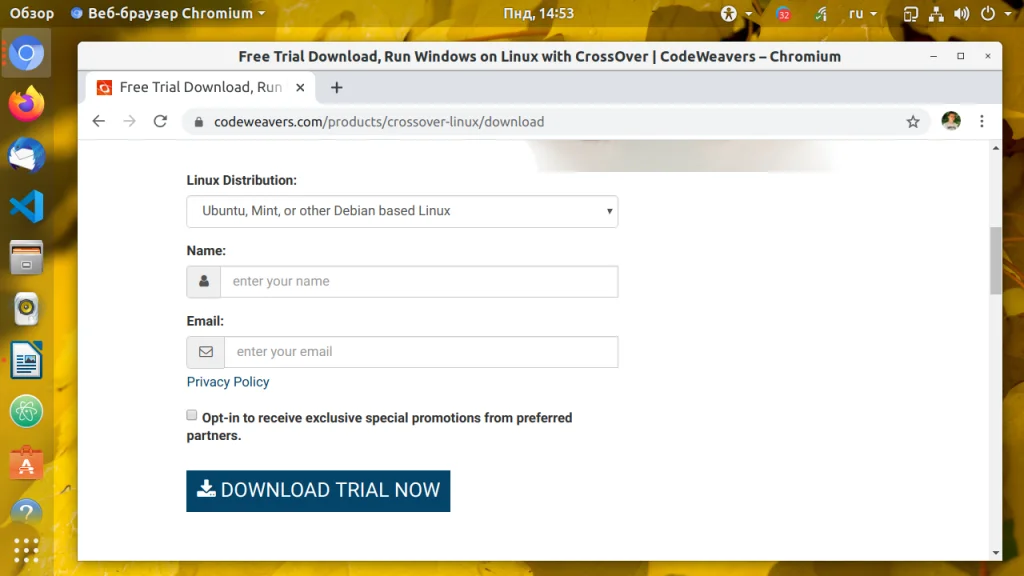Open Visual Studio Code from dock
This screenshot has height=576, width=1024.
pos(26,206)
